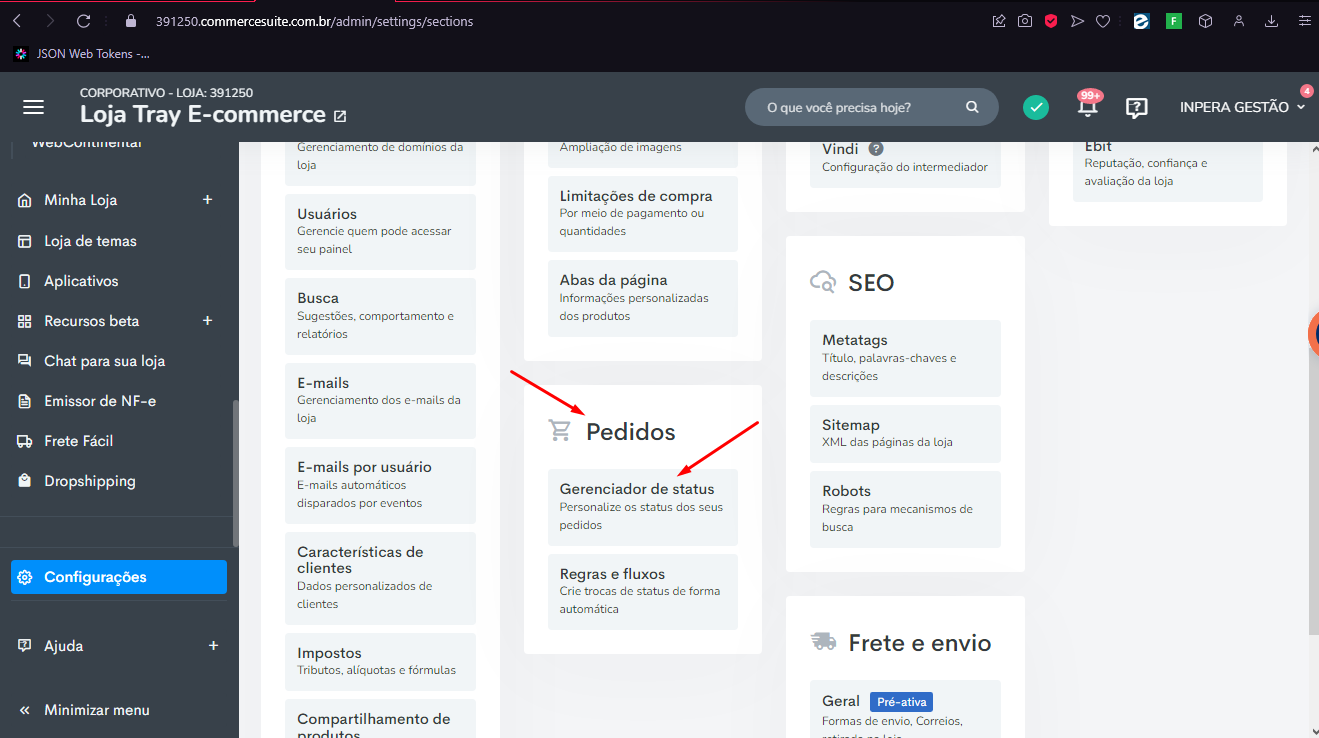This screenshot has width=1319, height=738.
Task: Click the red shield adblock icon
Action: (x=1051, y=20)
